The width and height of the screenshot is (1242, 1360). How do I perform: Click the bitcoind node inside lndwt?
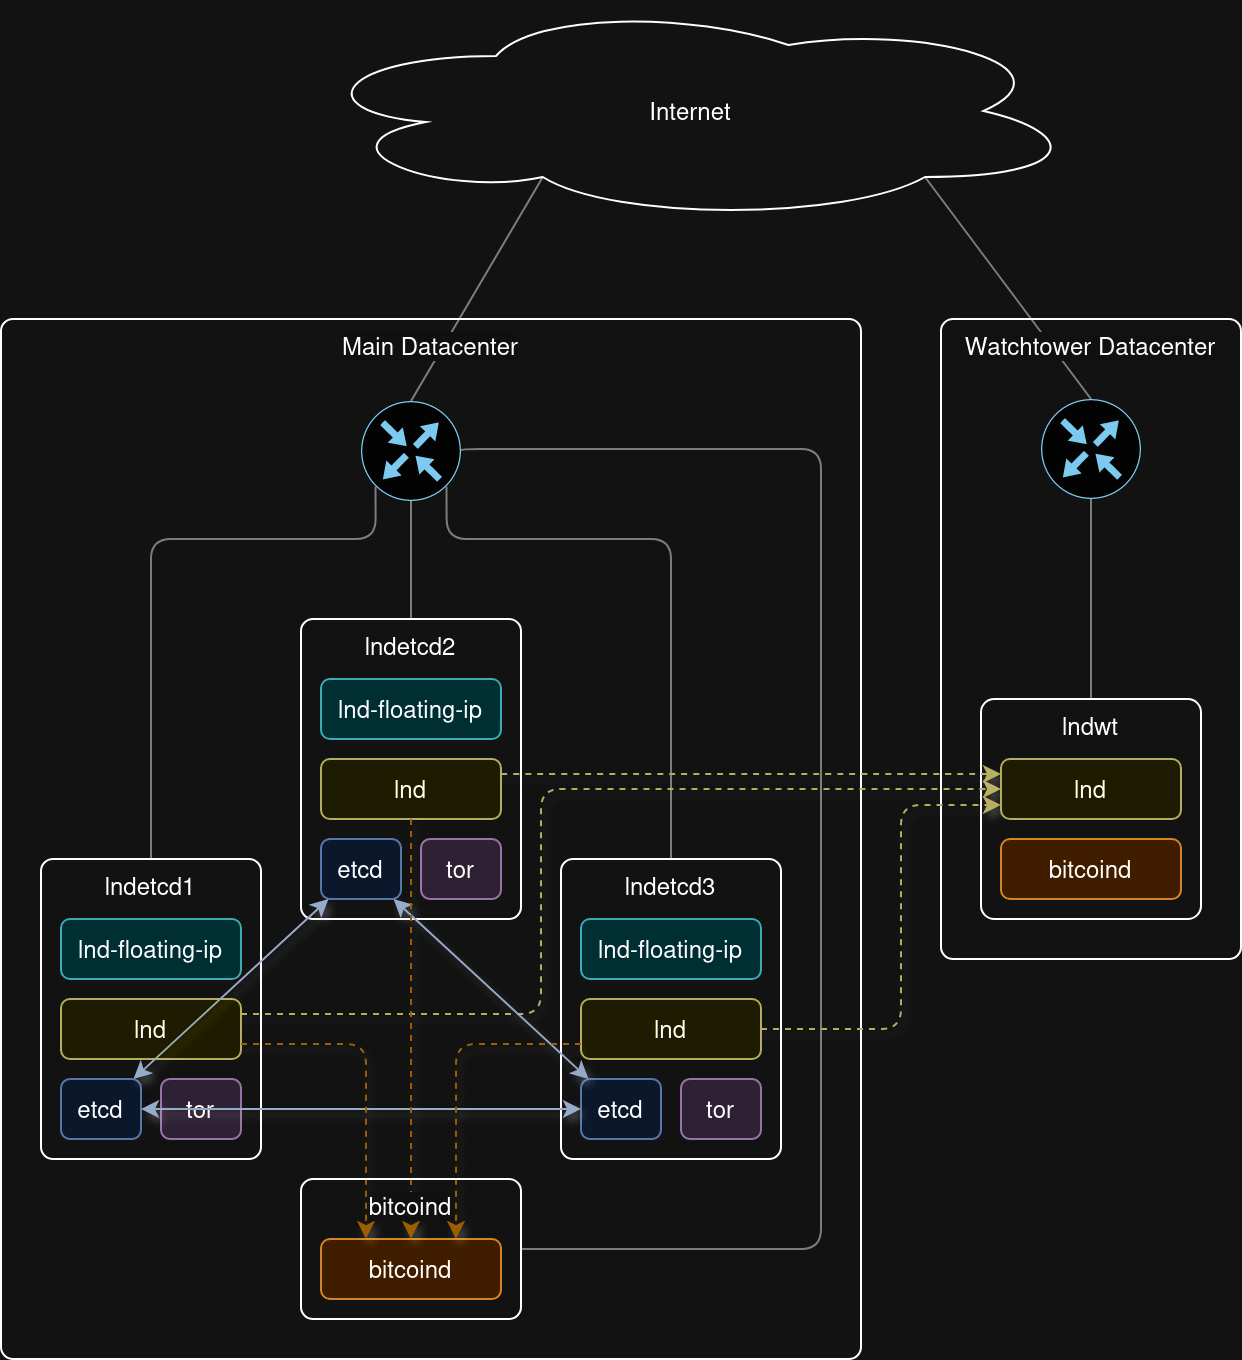tap(1090, 869)
